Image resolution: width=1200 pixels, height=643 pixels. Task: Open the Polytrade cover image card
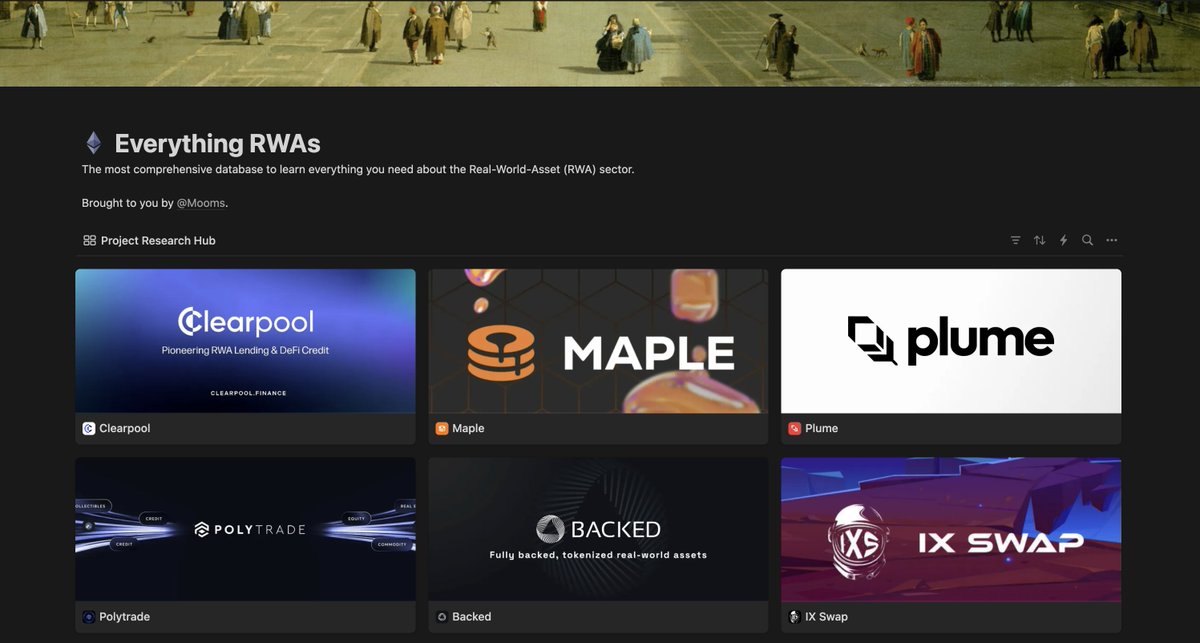click(x=246, y=529)
